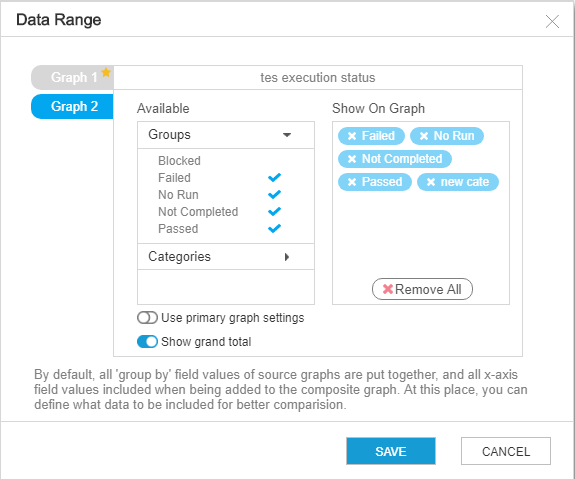Remove the new cate tag via its x icon

coord(431,182)
